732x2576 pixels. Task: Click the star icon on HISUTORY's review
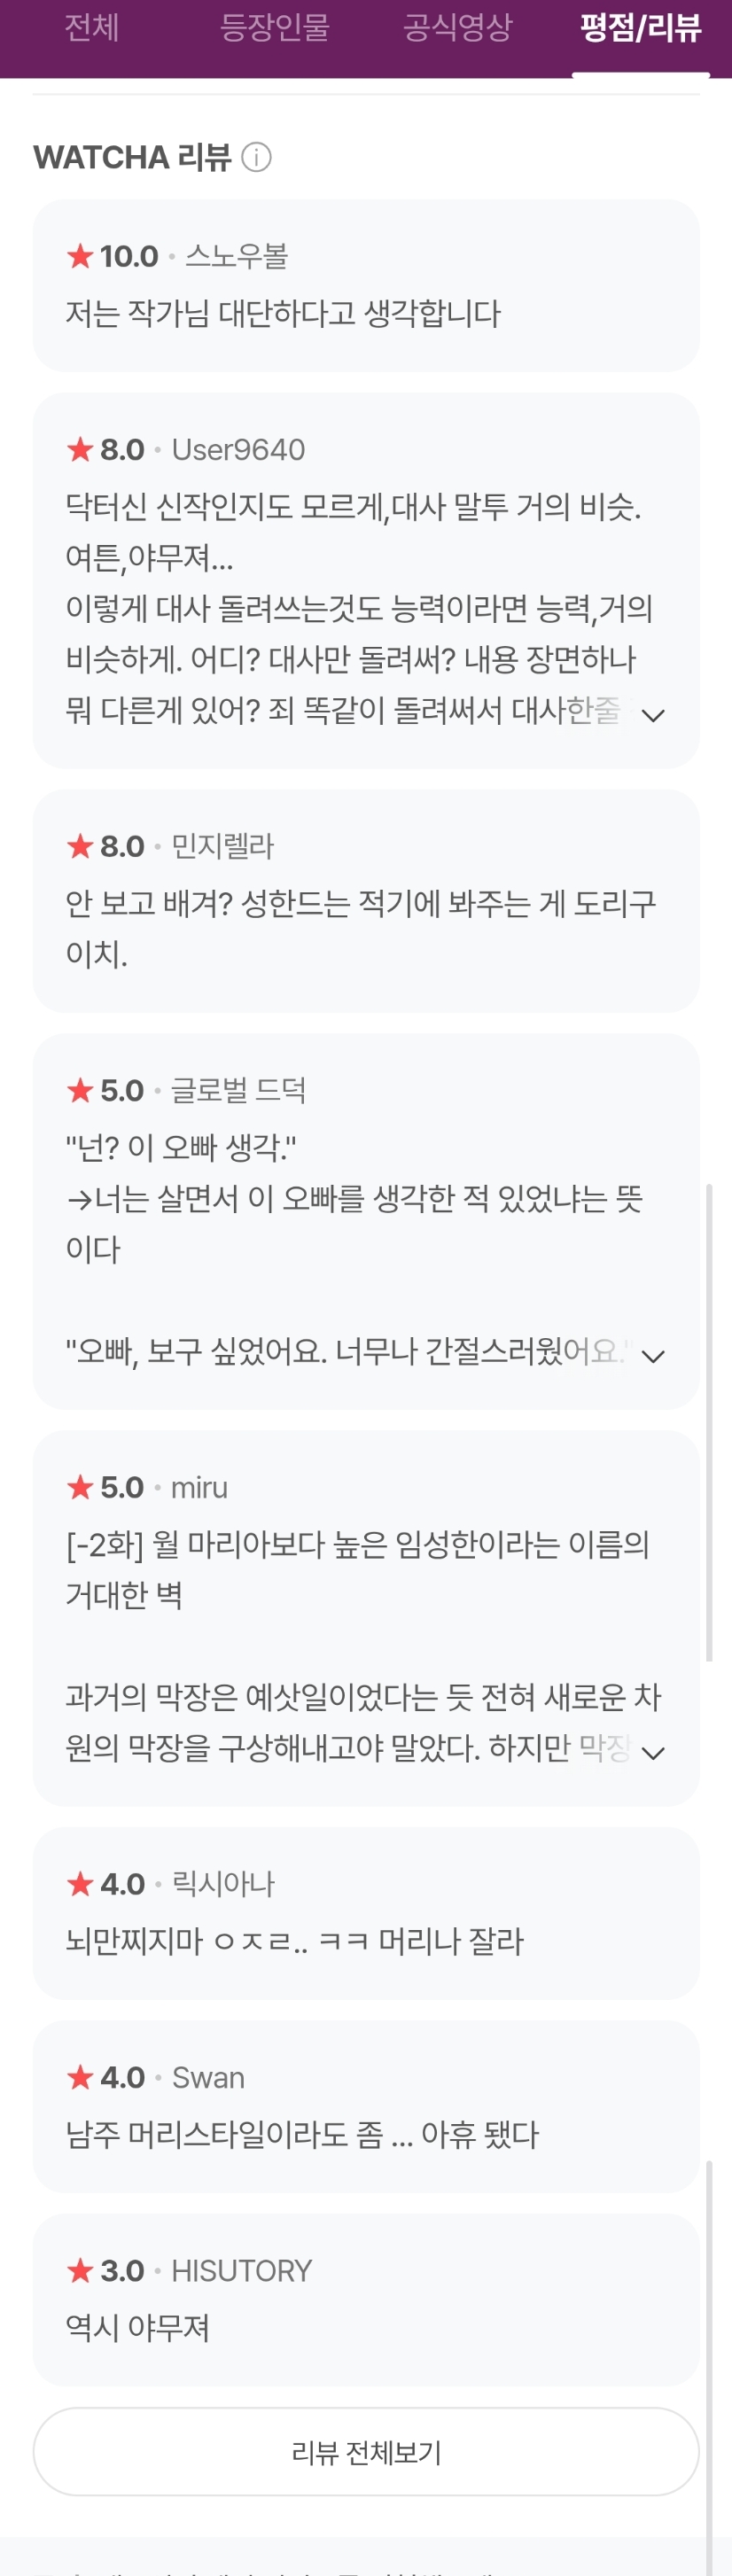coord(80,2271)
